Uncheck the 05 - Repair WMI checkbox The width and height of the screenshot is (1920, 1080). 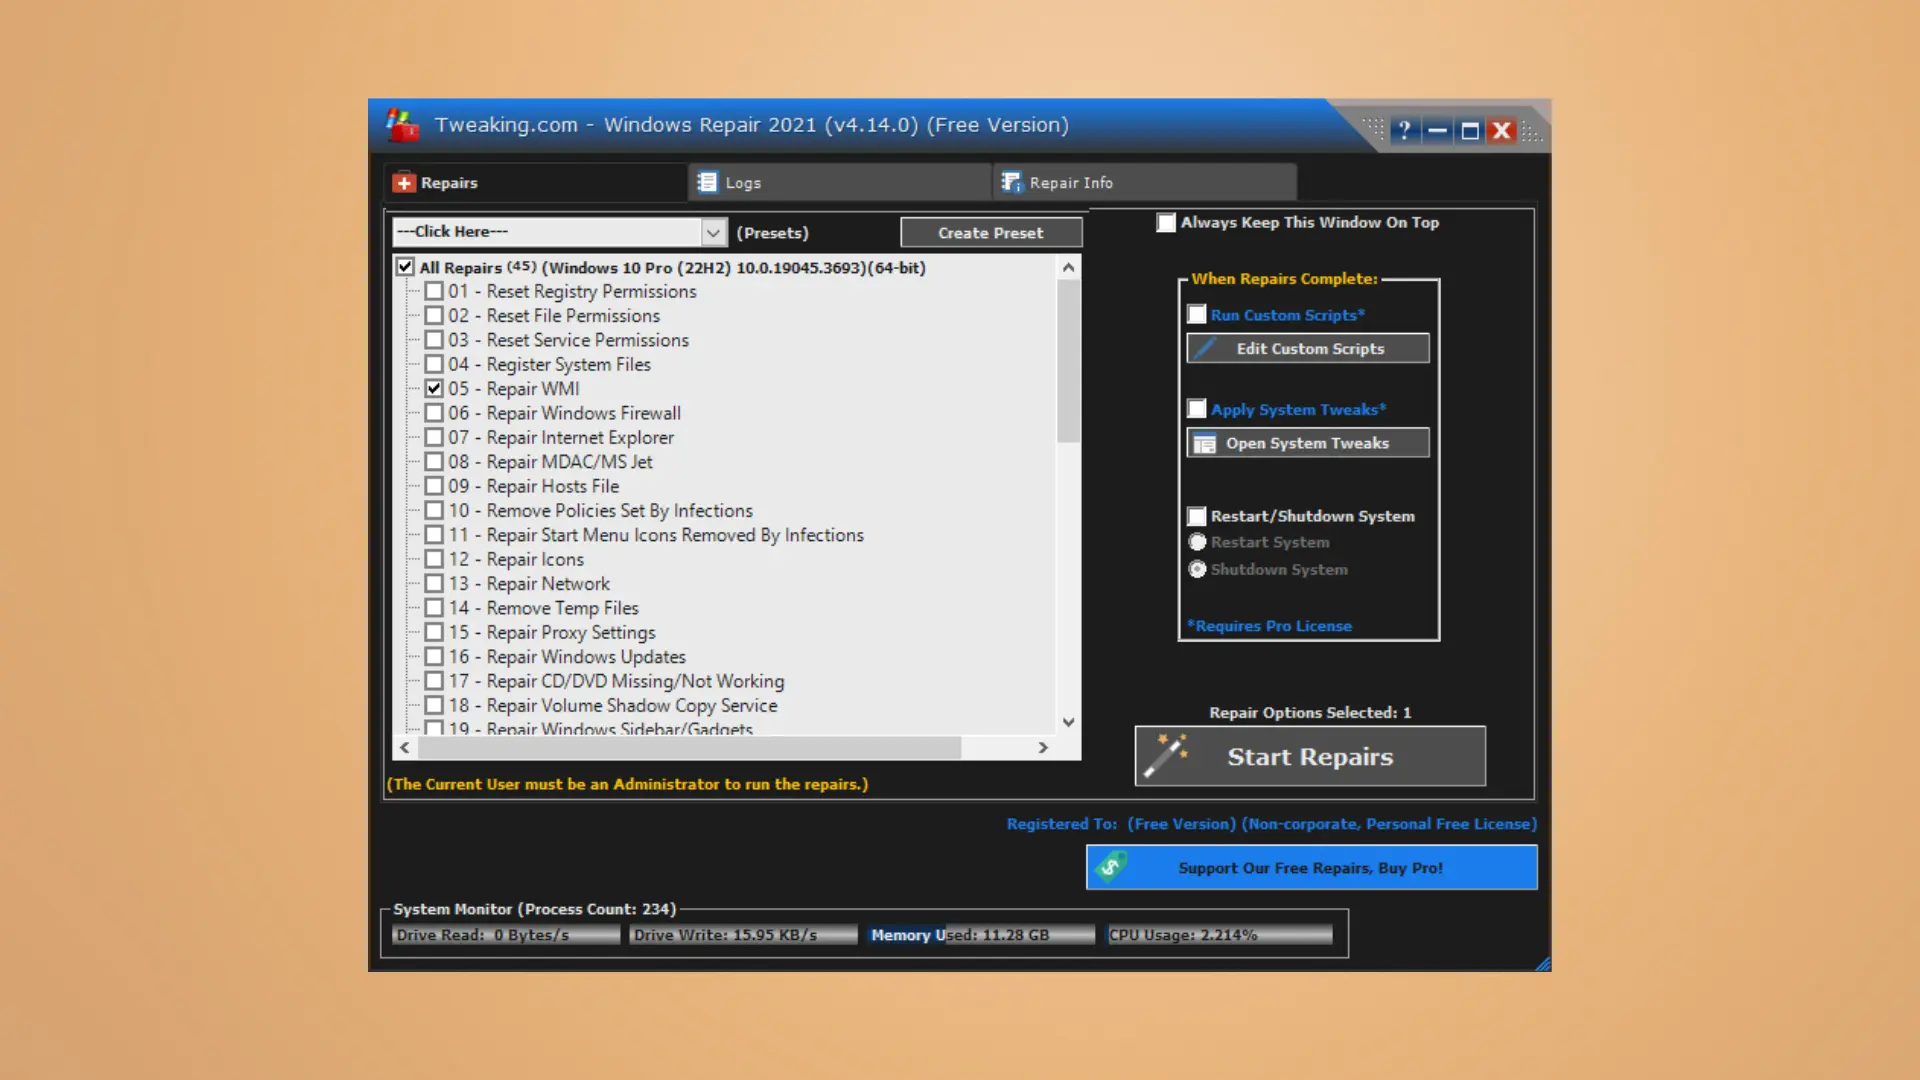[x=434, y=388]
